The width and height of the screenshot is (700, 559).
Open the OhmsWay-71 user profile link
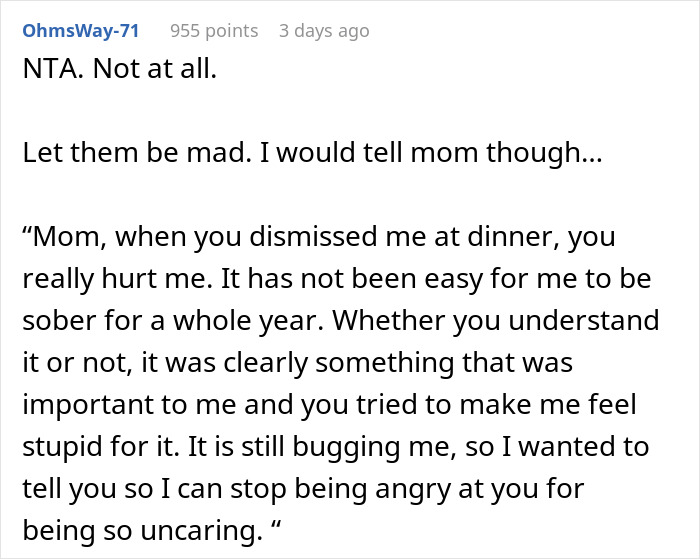tap(81, 31)
